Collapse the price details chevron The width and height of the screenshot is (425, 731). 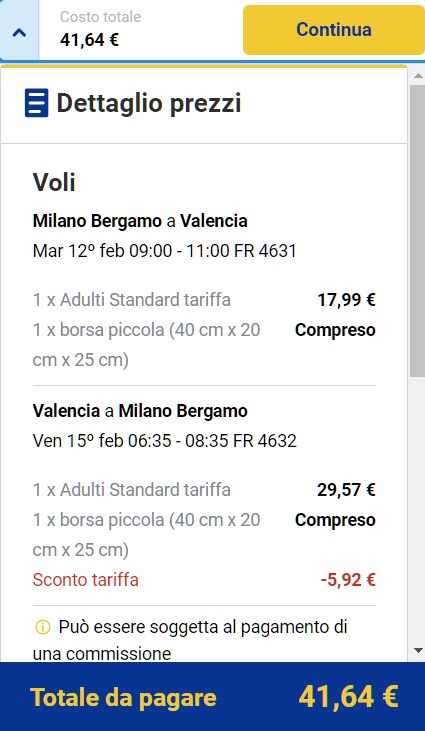19,31
